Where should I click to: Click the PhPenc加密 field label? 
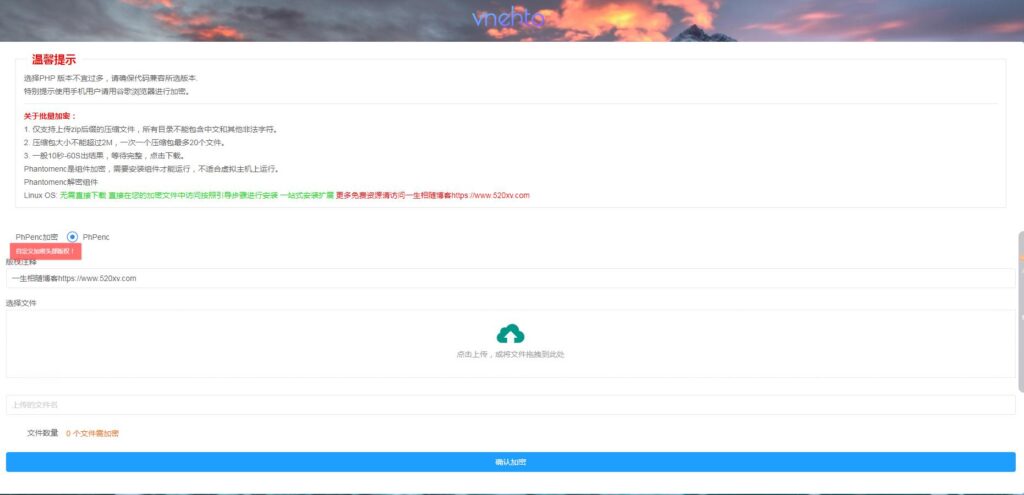point(37,237)
